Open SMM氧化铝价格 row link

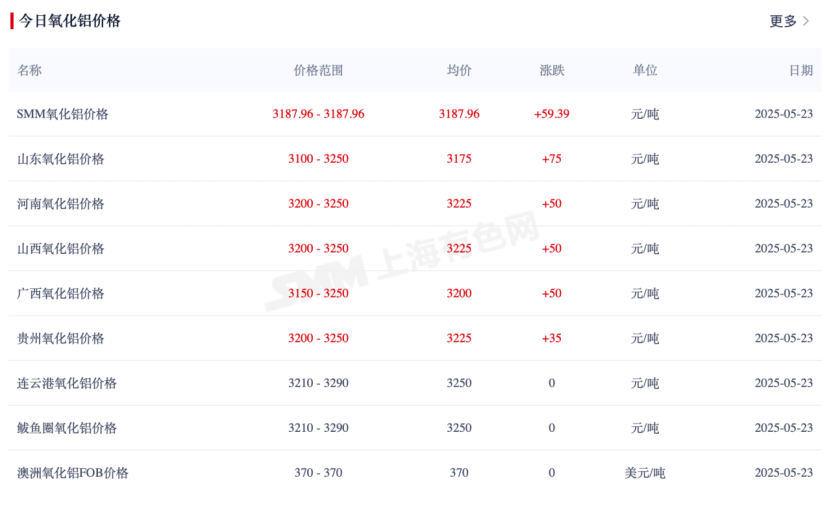click(x=62, y=114)
